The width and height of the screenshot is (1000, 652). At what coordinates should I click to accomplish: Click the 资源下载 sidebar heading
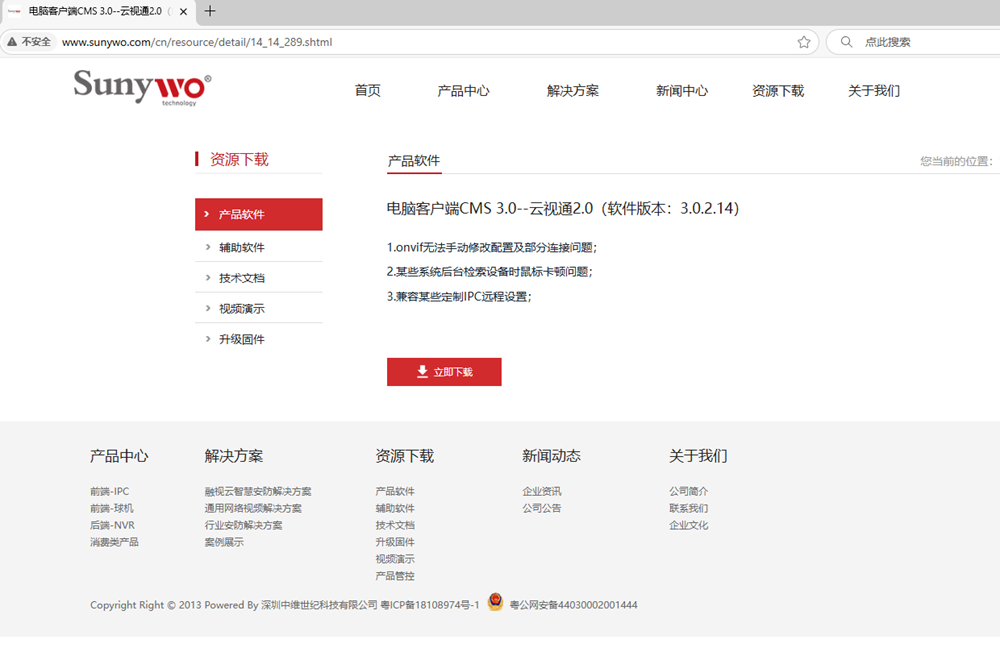[239, 159]
